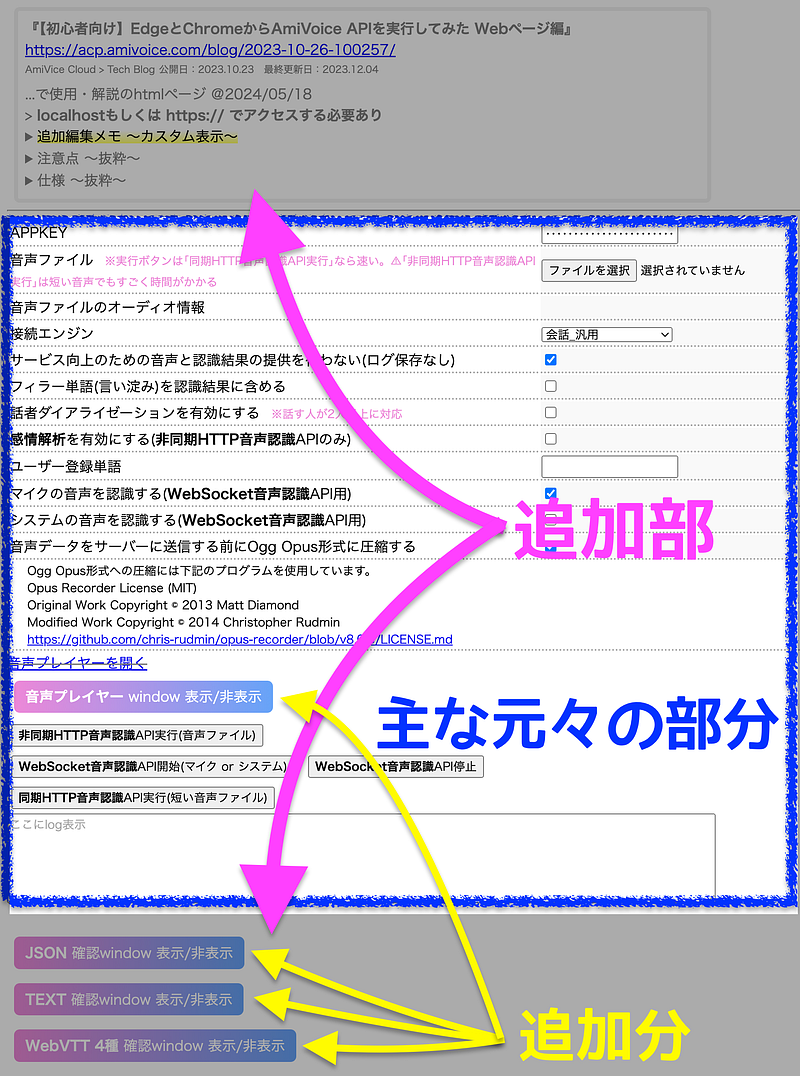Viewport: 800px width, 1076px height.
Task: Enable 話者ダイアライゼーション checkbox
Action: coord(549,411)
